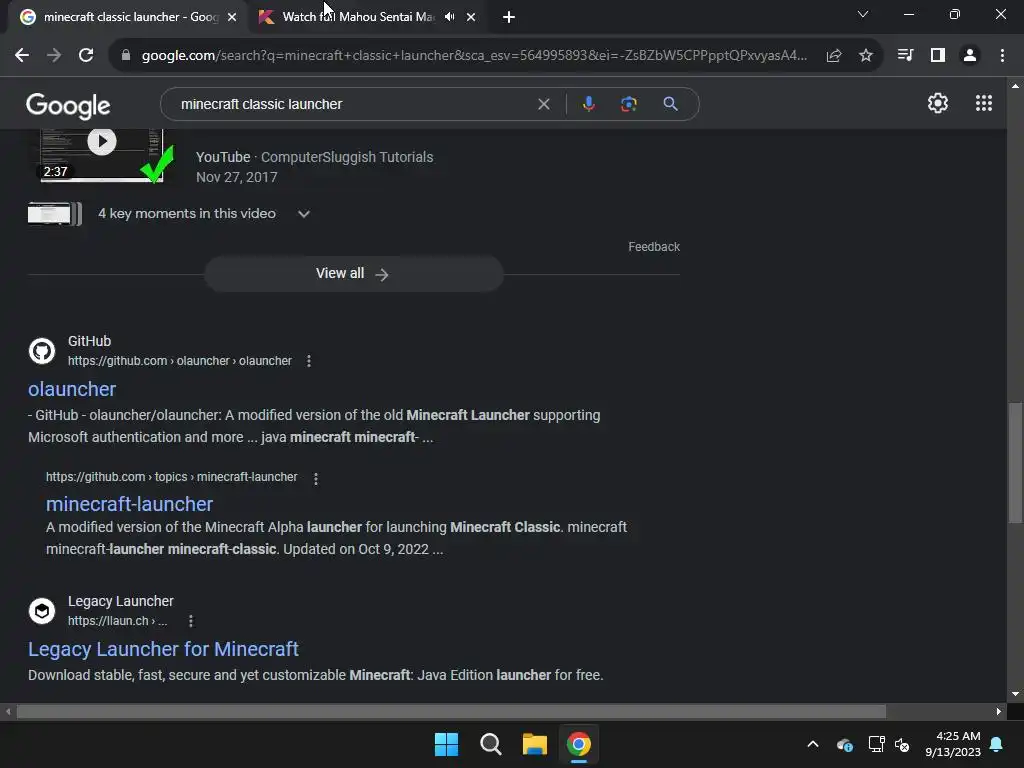Viewport: 1024px width, 768px height.
Task: Bookmark this tab with star icon
Action: (866, 56)
